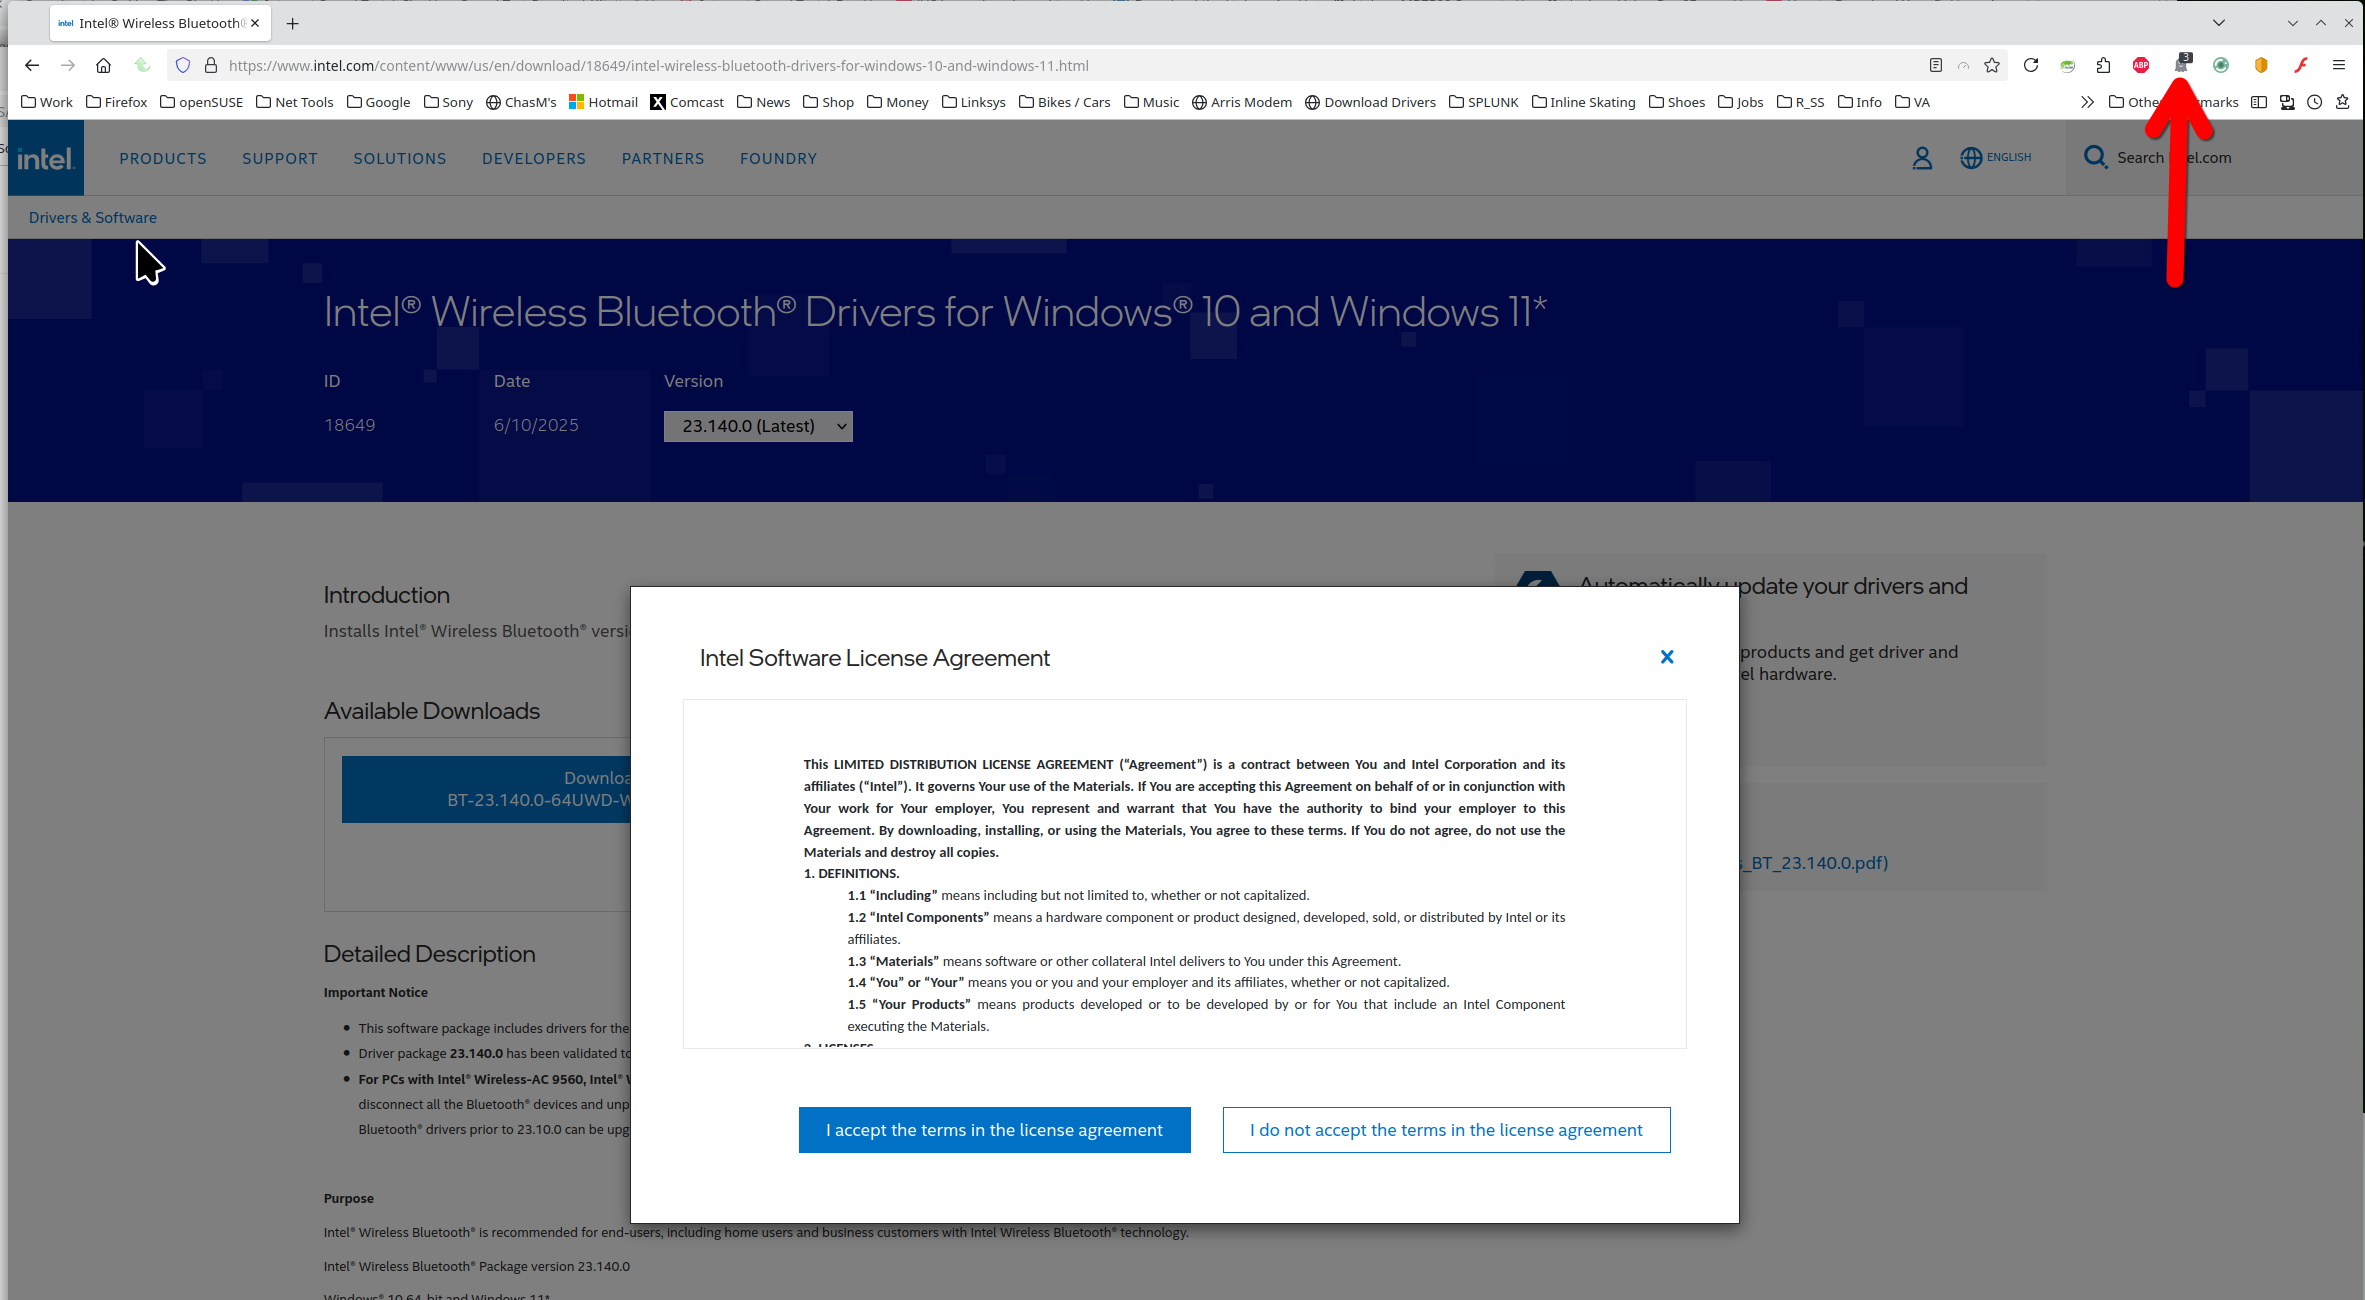List all open tabs dropdown

[2218, 23]
